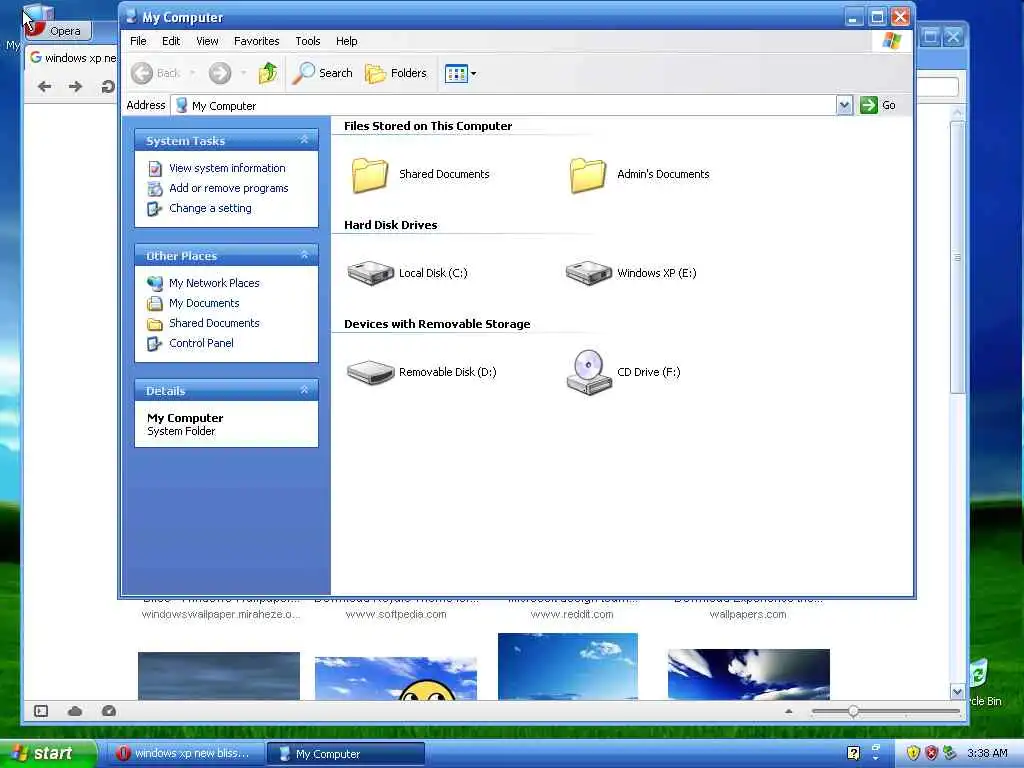Click Change a setting link
Image resolution: width=1024 pixels, height=768 pixels.
click(210, 208)
